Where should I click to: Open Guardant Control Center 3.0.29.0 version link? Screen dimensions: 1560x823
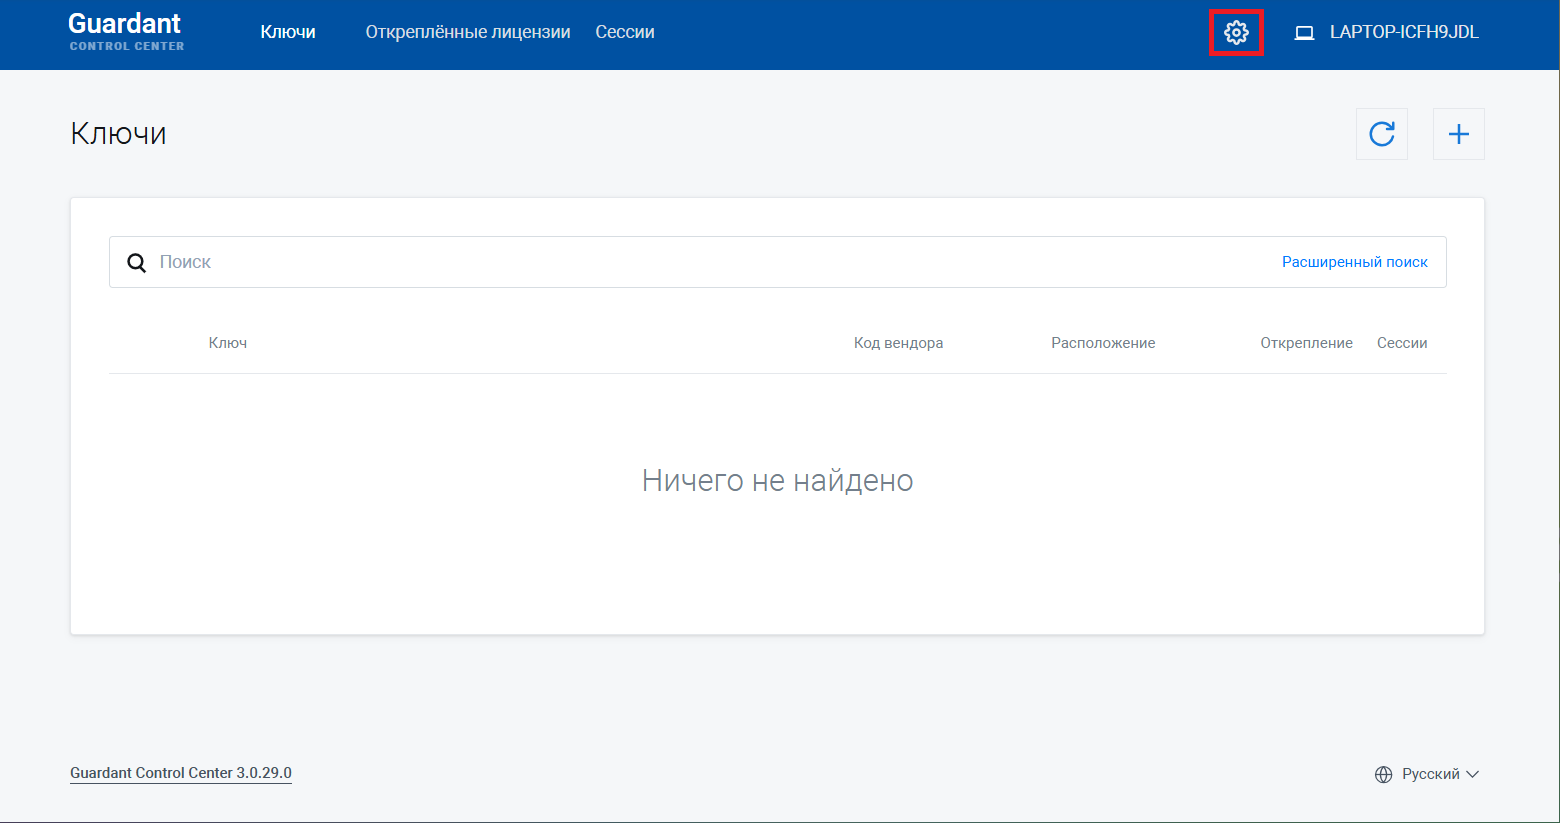pos(181,773)
